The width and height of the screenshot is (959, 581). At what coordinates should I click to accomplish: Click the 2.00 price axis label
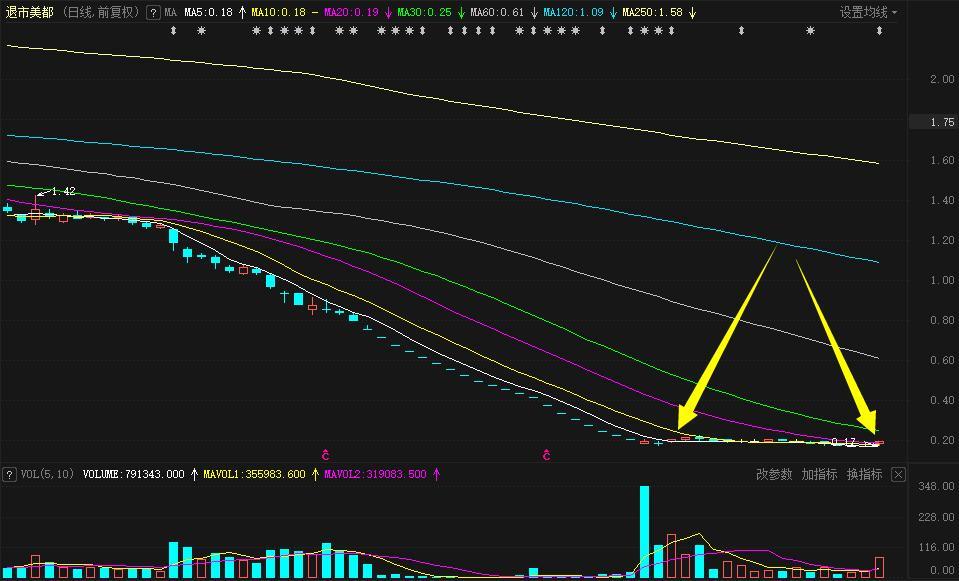tap(942, 79)
